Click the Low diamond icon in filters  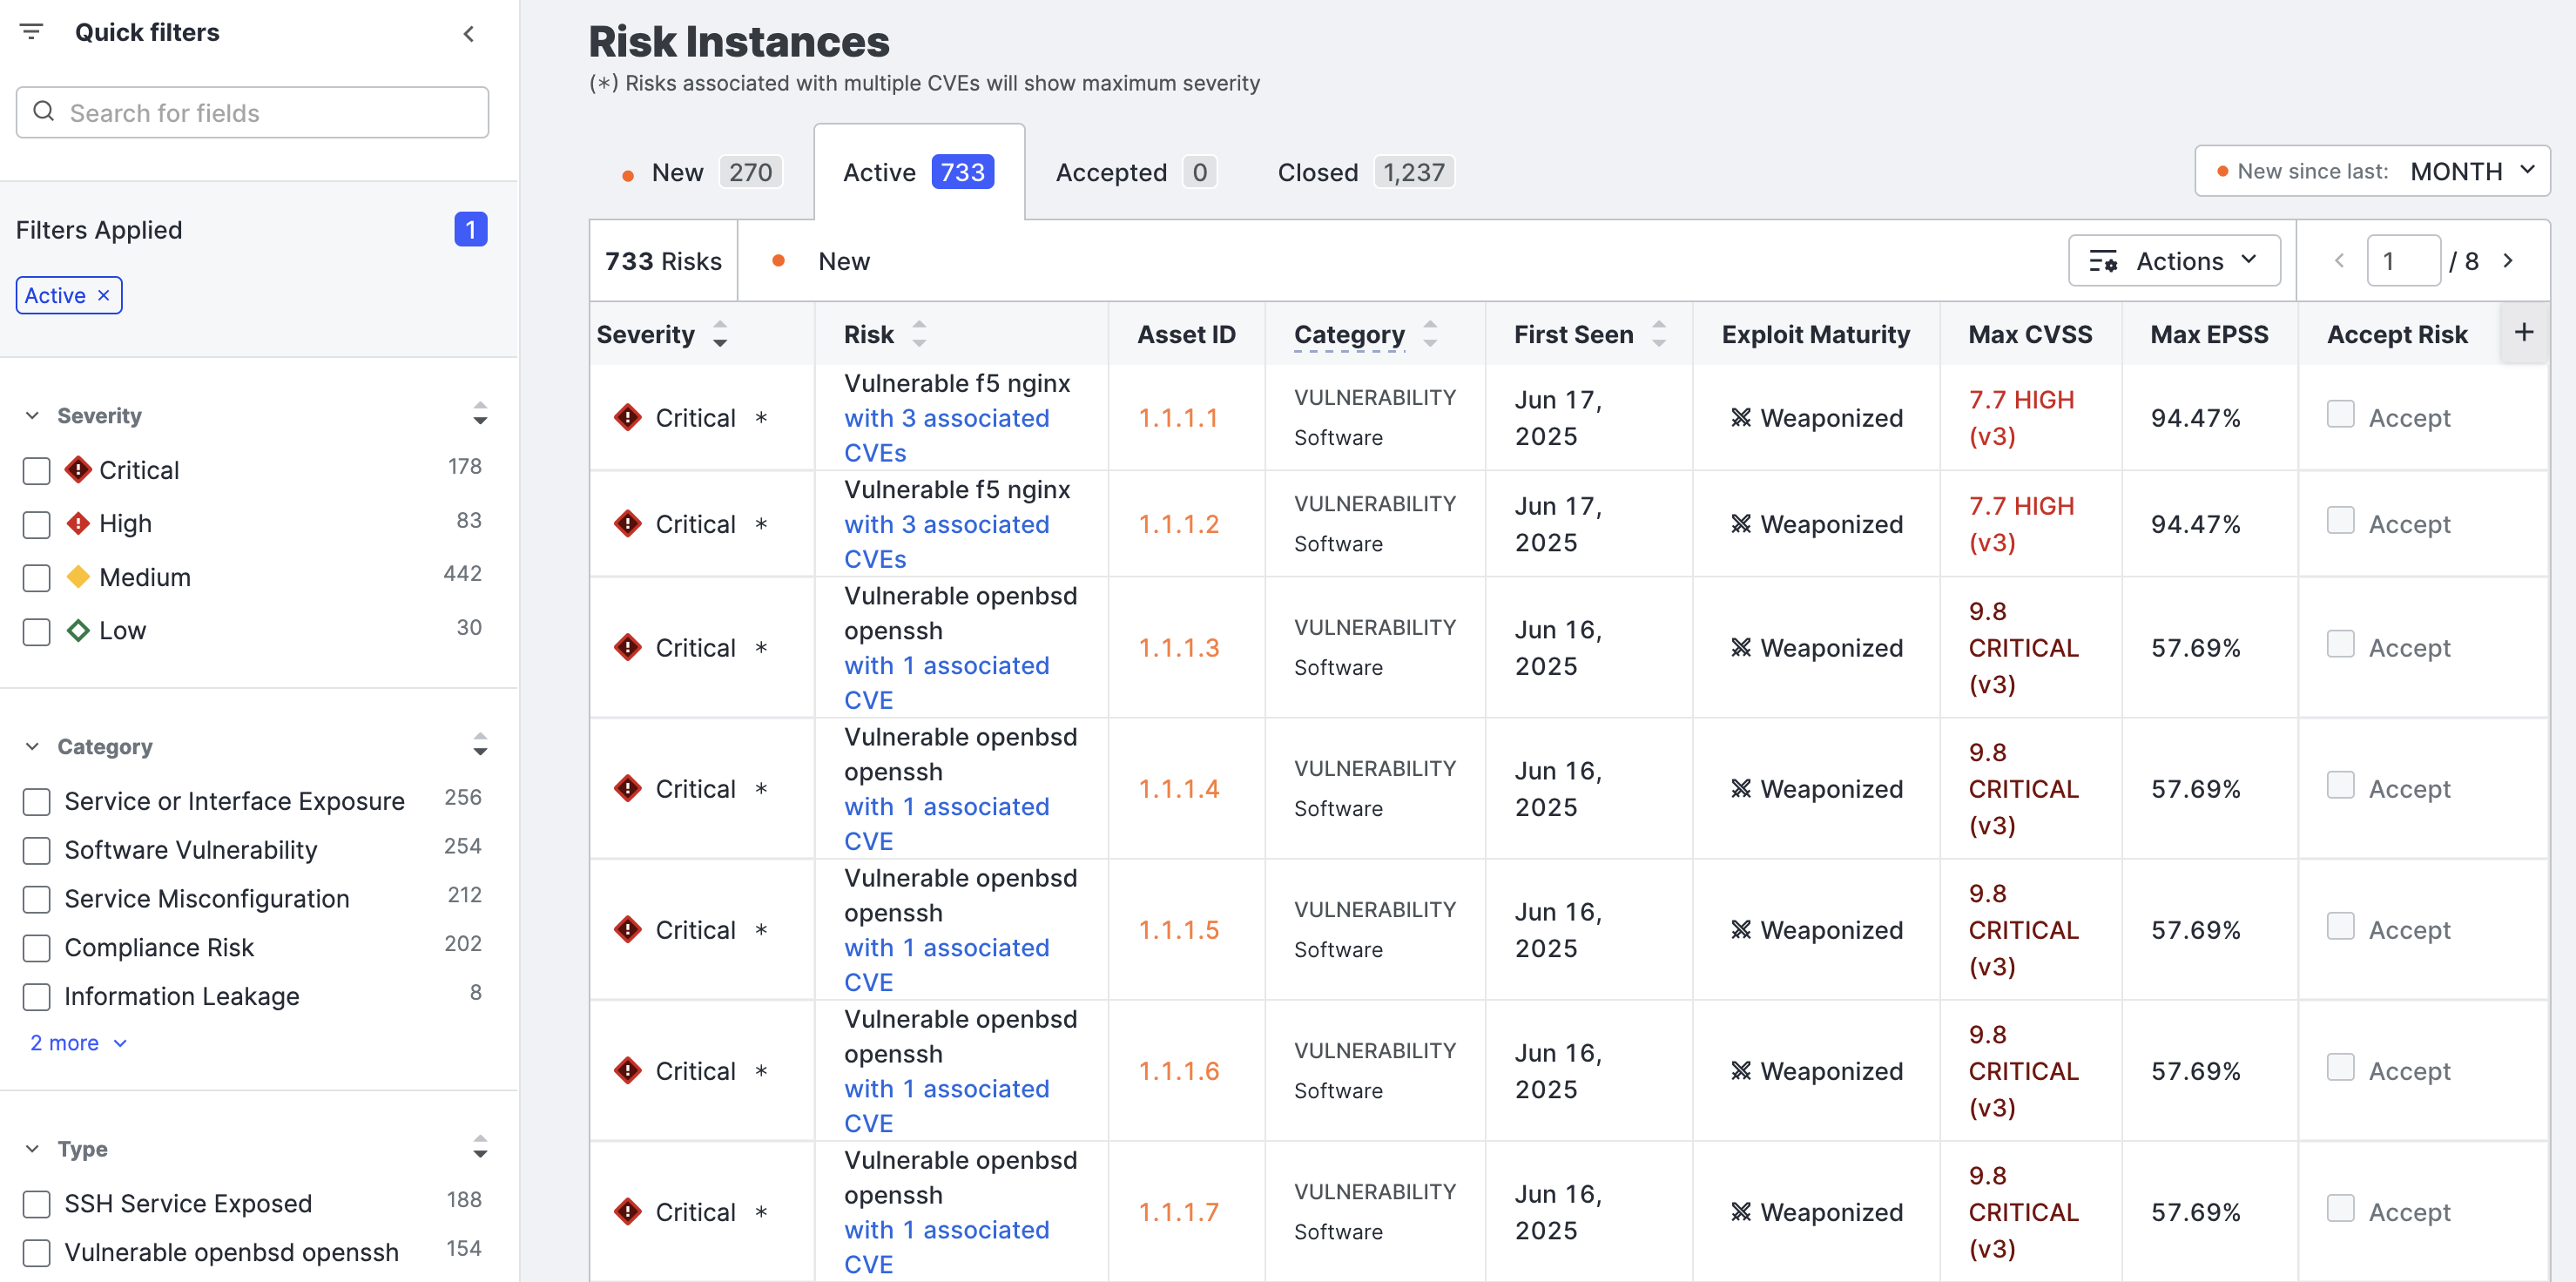(x=78, y=630)
